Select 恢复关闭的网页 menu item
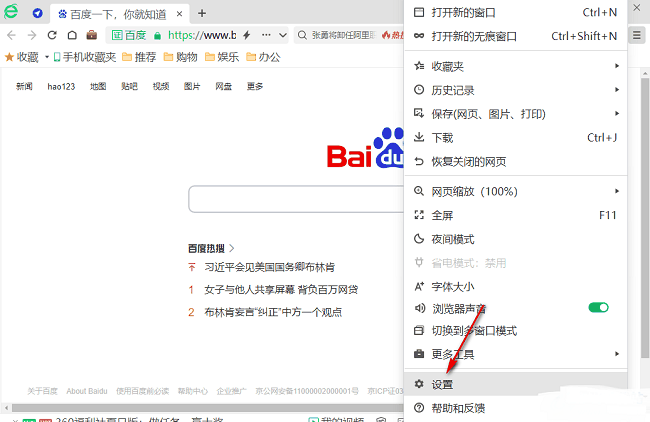650x422 pixels. pyautogui.click(x=515, y=161)
